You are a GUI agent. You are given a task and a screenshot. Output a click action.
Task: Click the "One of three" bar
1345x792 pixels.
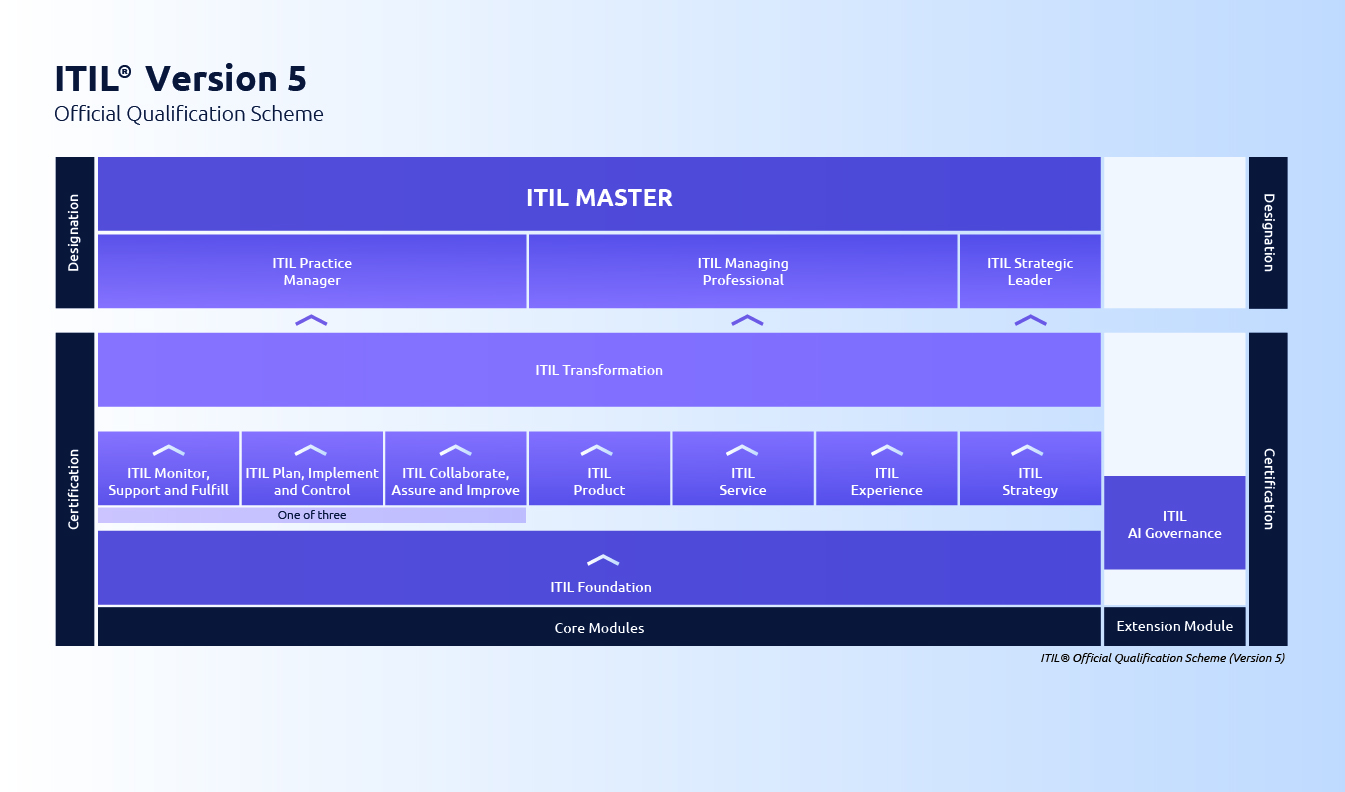312,515
